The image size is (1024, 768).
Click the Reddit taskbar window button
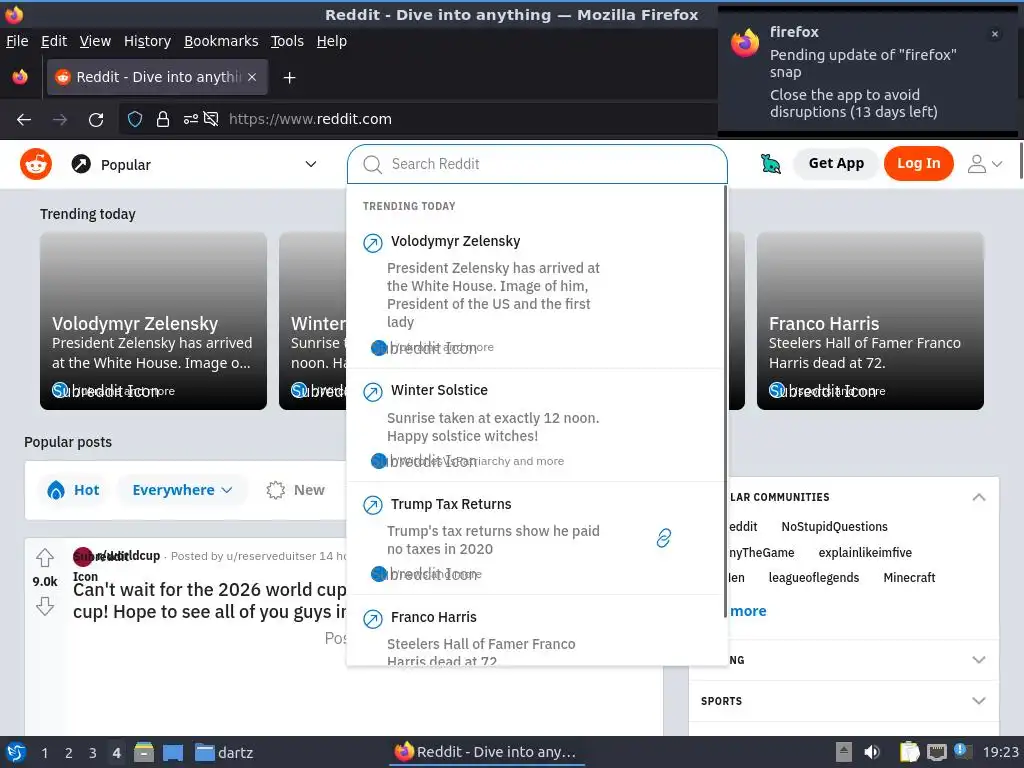click(x=485, y=752)
